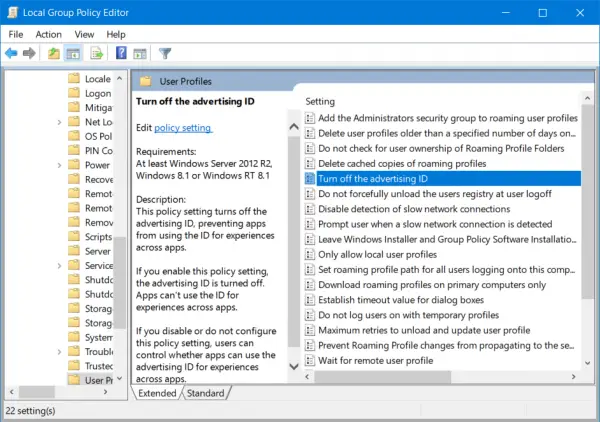
Task: Click the tree pane scroll down arrow
Action: [x=119, y=378]
